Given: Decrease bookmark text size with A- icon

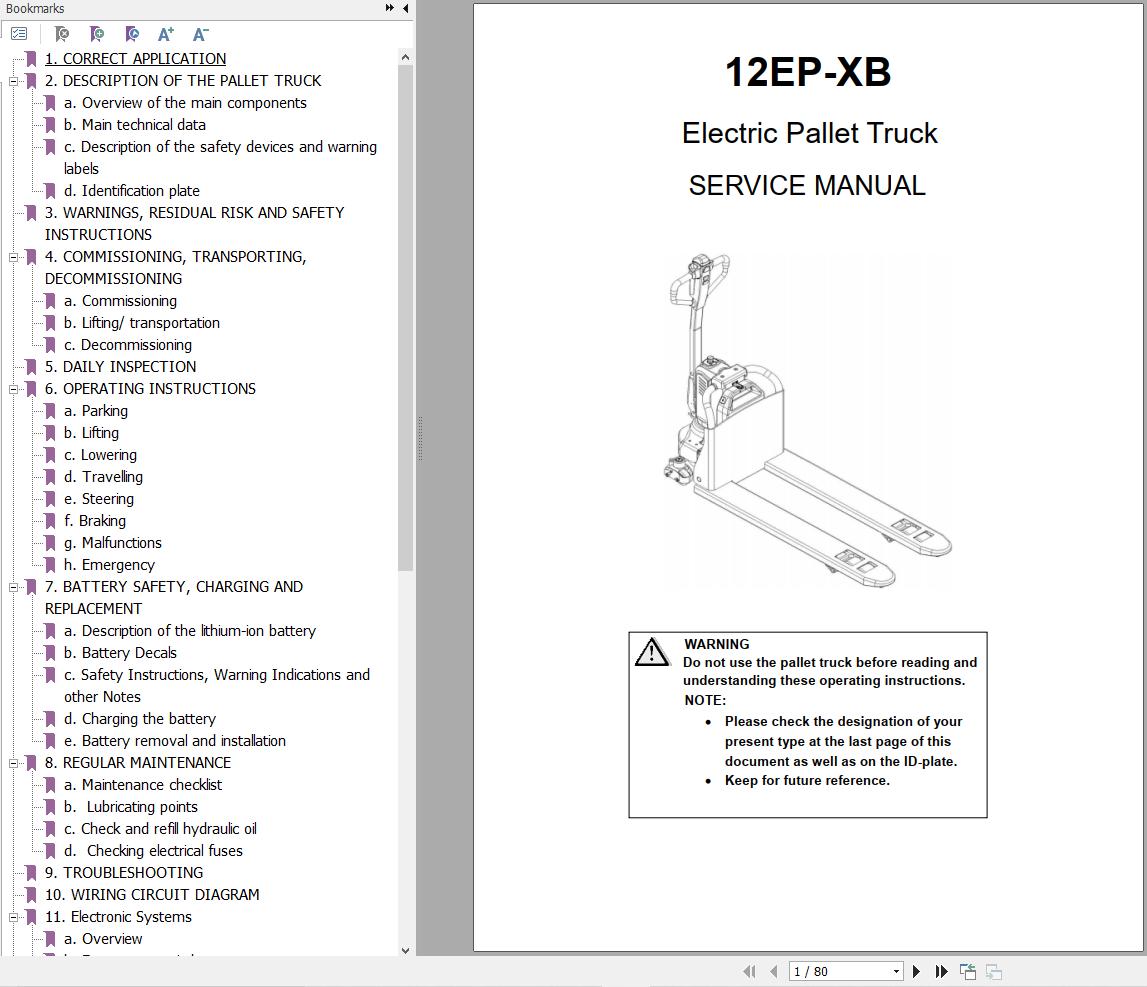Looking at the screenshot, I should [200, 33].
